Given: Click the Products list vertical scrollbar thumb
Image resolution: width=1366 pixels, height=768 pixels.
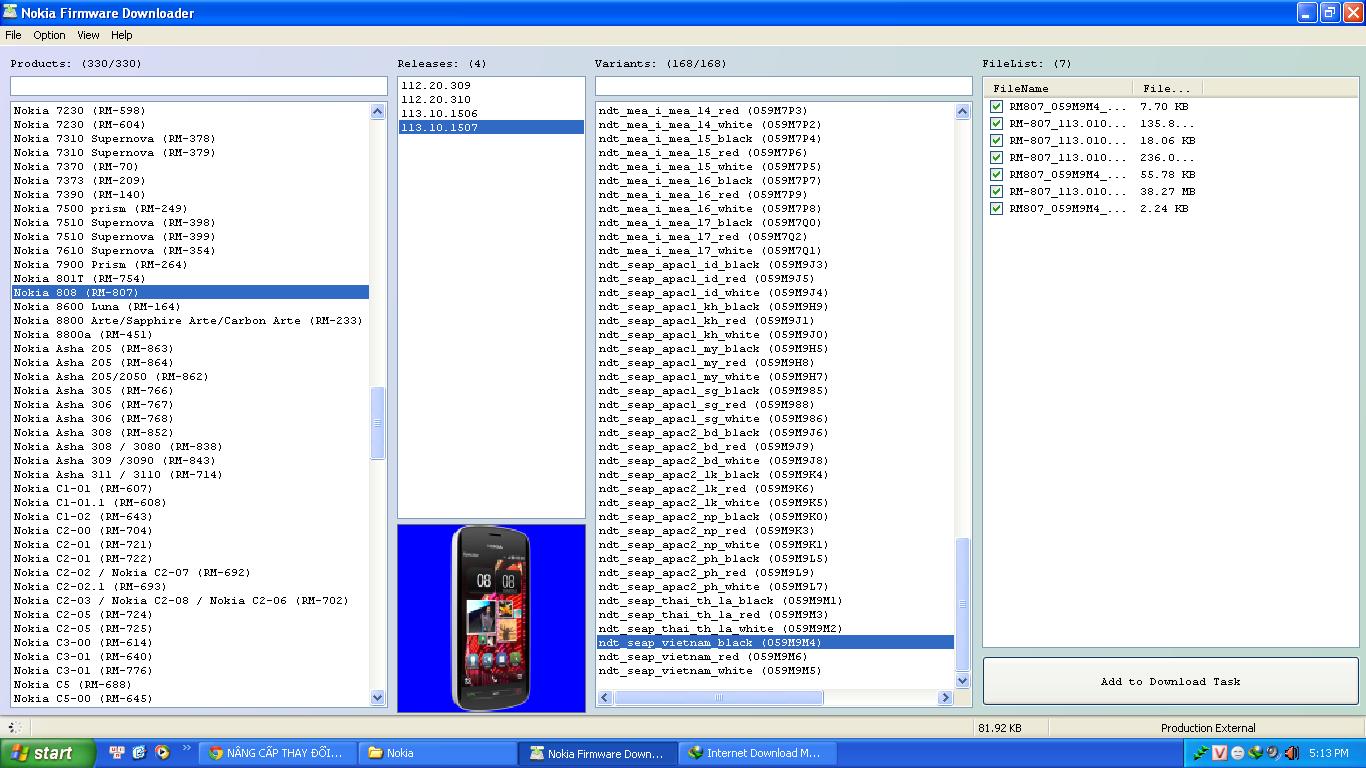Looking at the screenshot, I should (x=377, y=423).
